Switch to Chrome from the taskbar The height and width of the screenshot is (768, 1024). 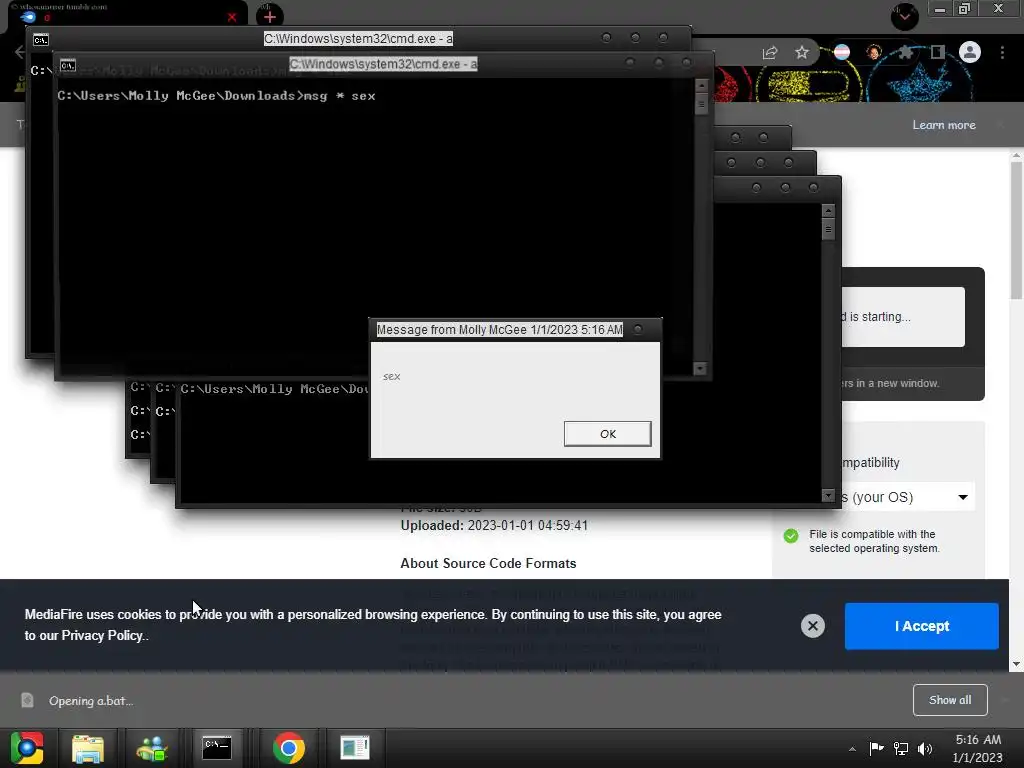(289, 748)
